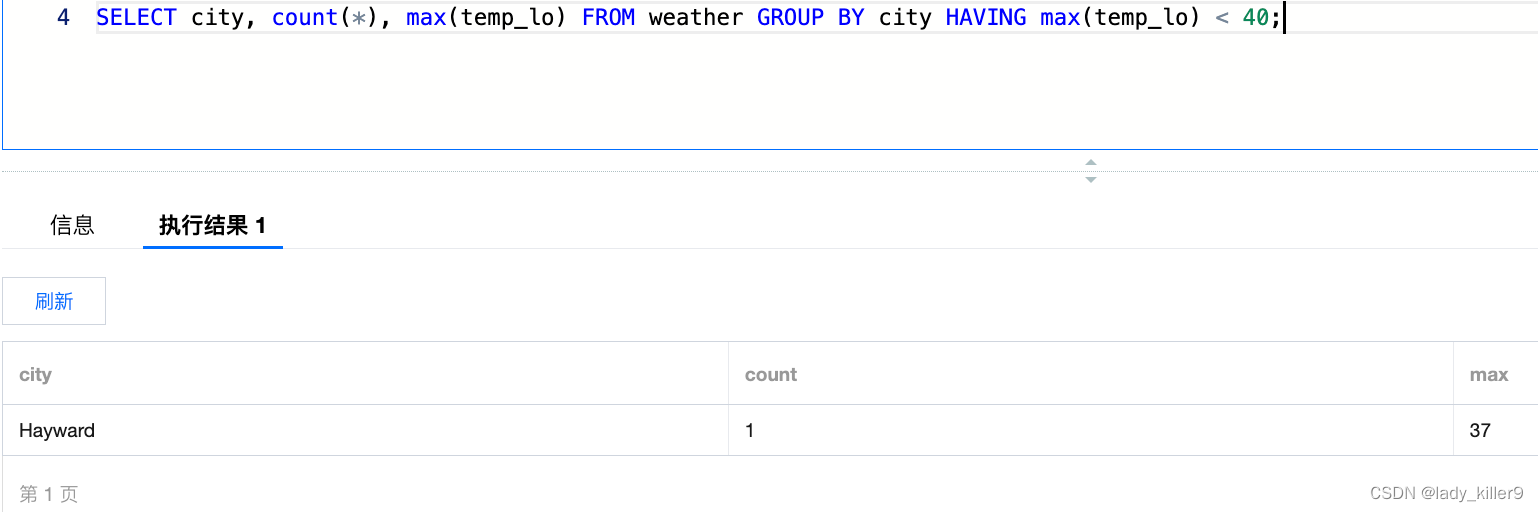Click the SELECT keyword in the query
Screen dimensions: 1538x512
click(x=136, y=17)
